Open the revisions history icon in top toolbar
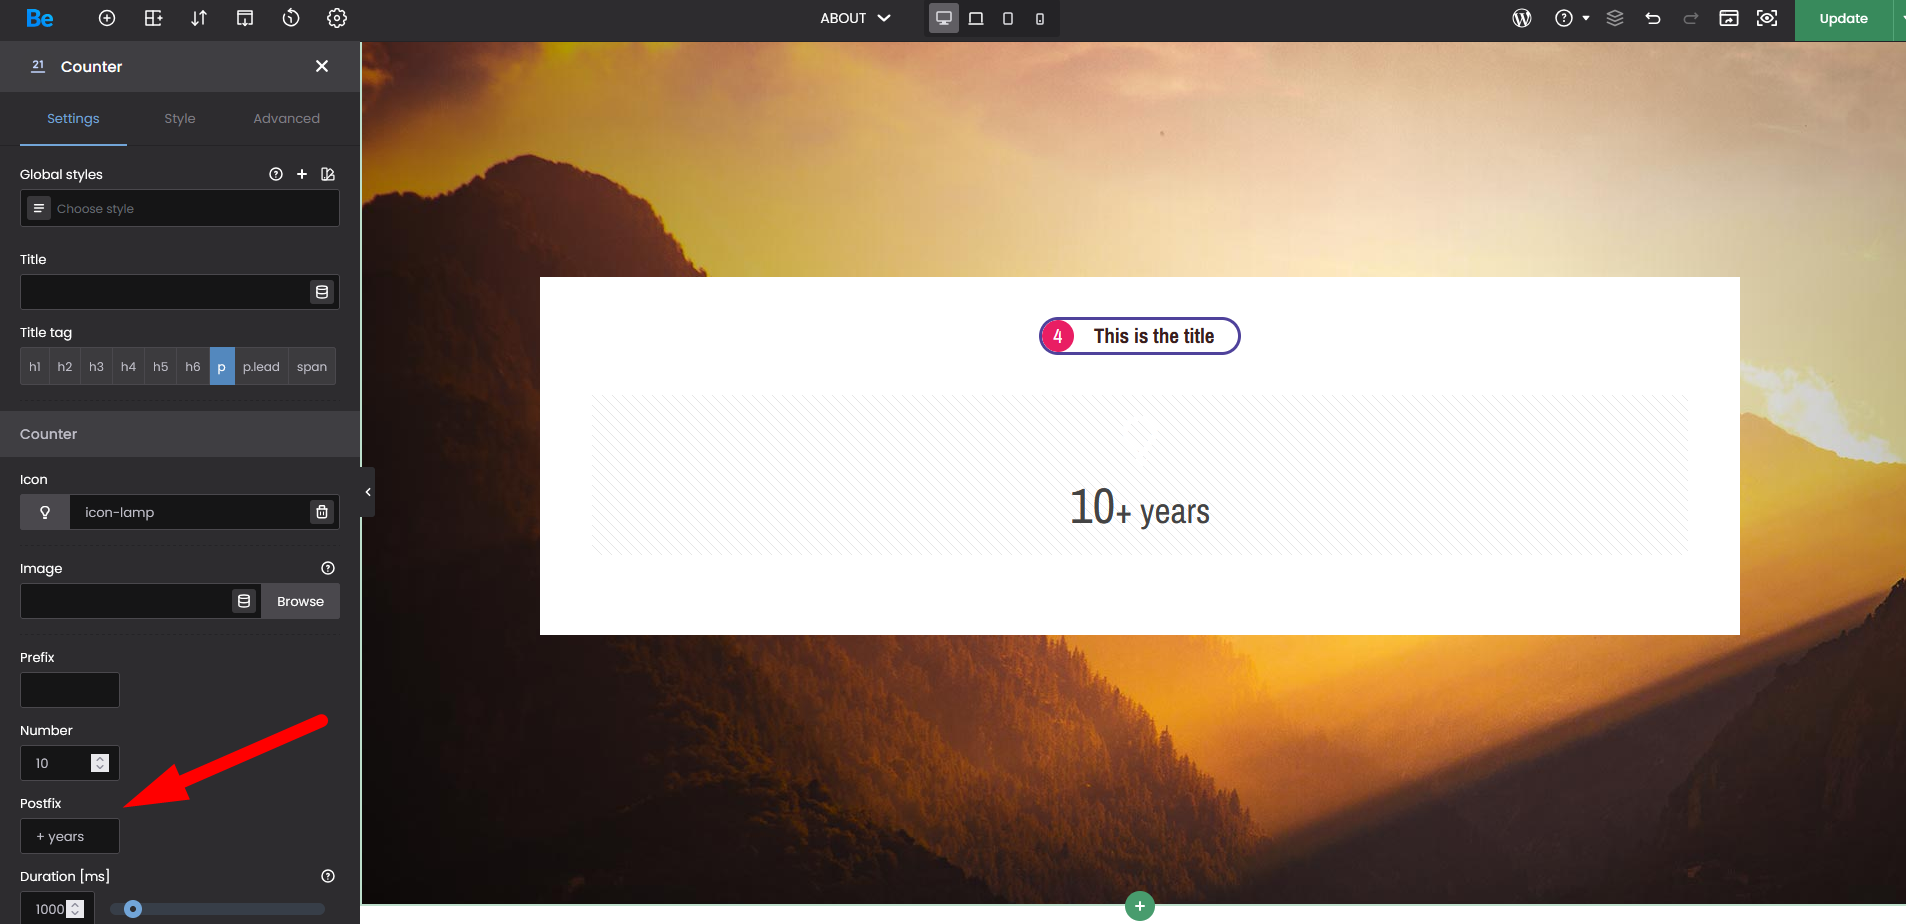 291,18
